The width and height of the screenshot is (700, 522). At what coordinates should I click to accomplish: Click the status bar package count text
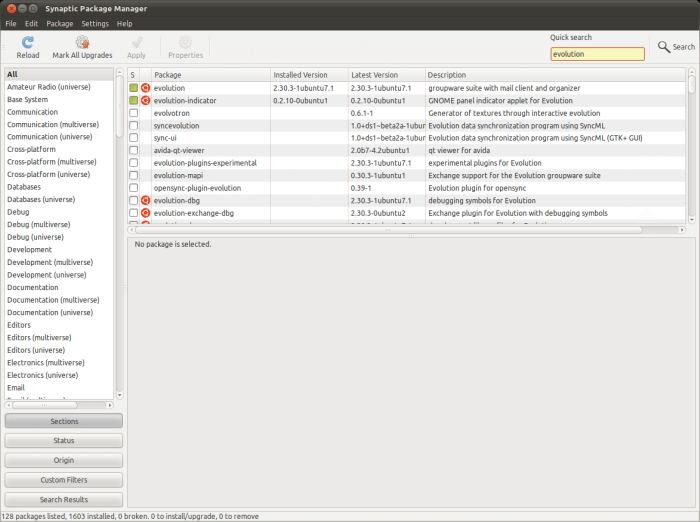click(130, 516)
